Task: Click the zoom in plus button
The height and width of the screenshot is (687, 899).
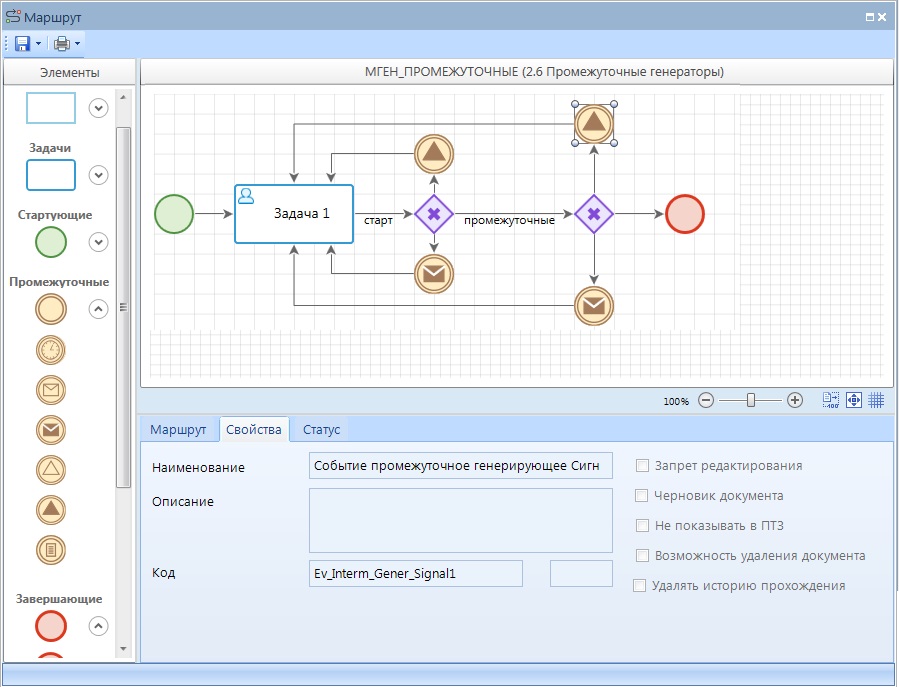Action: (795, 400)
